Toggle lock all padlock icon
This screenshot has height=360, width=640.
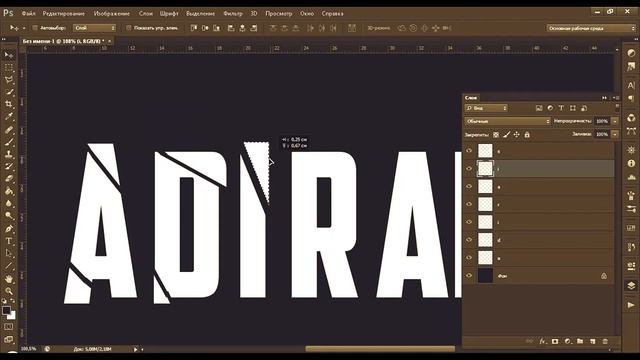click(x=527, y=135)
